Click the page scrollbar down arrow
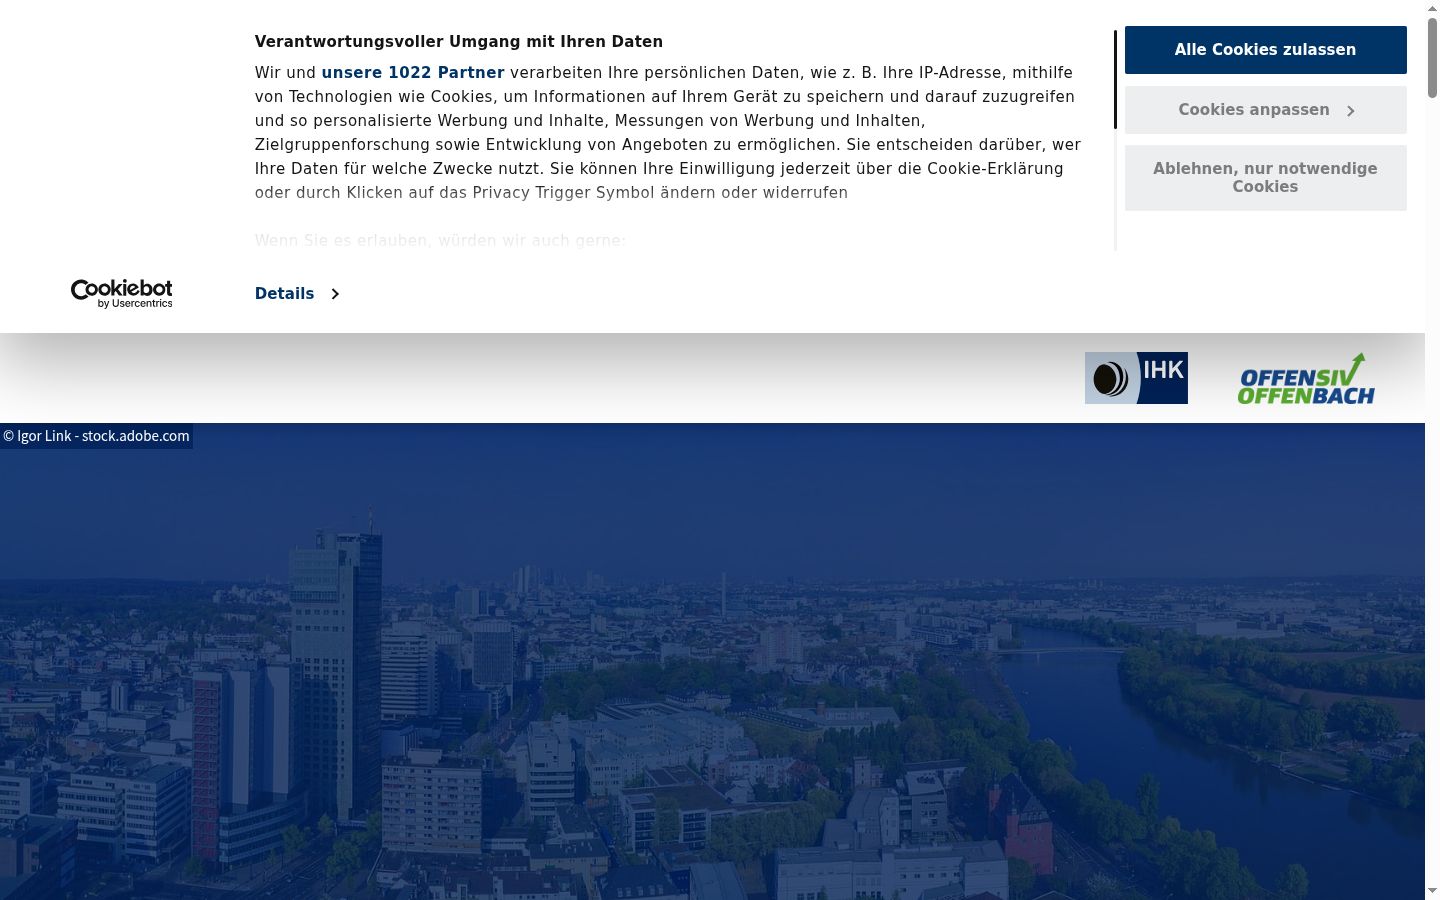 [1432, 891]
